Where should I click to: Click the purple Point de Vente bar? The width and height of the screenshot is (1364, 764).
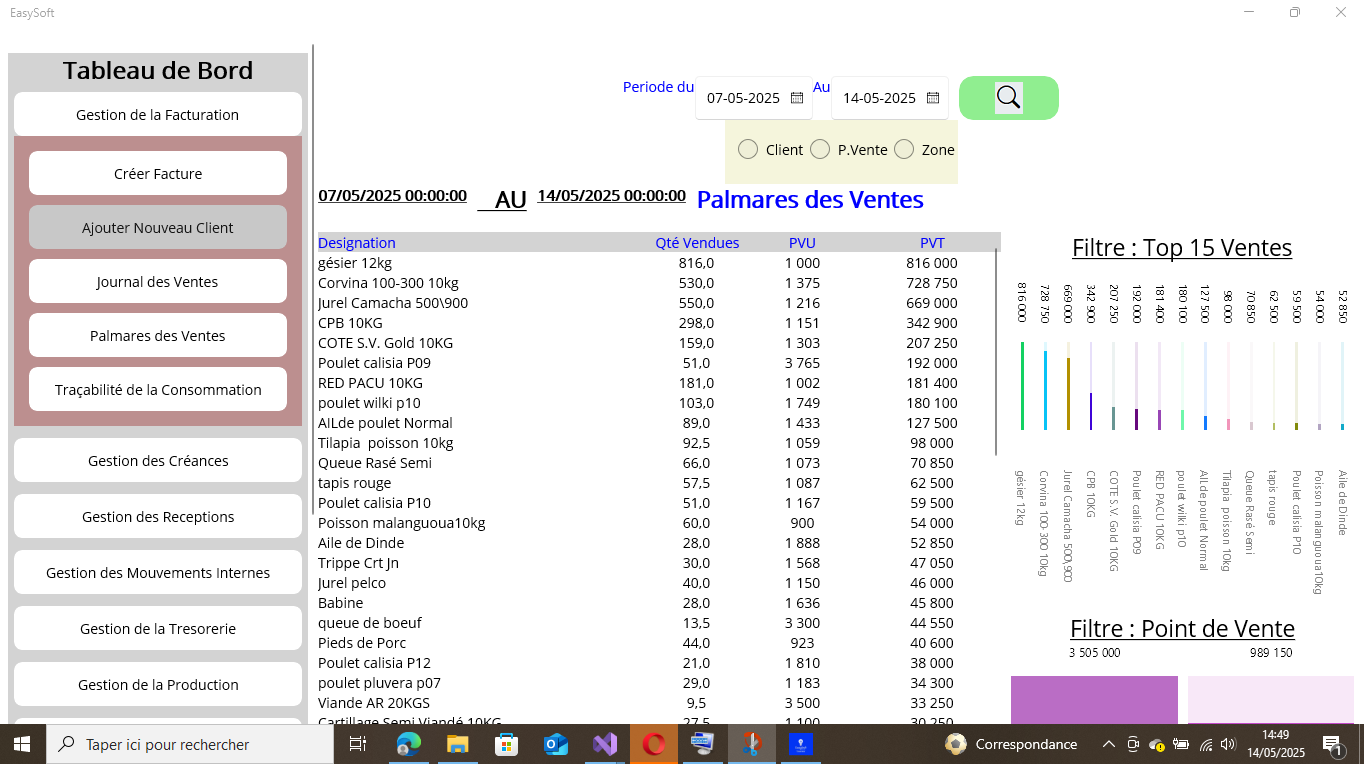[1094, 700]
